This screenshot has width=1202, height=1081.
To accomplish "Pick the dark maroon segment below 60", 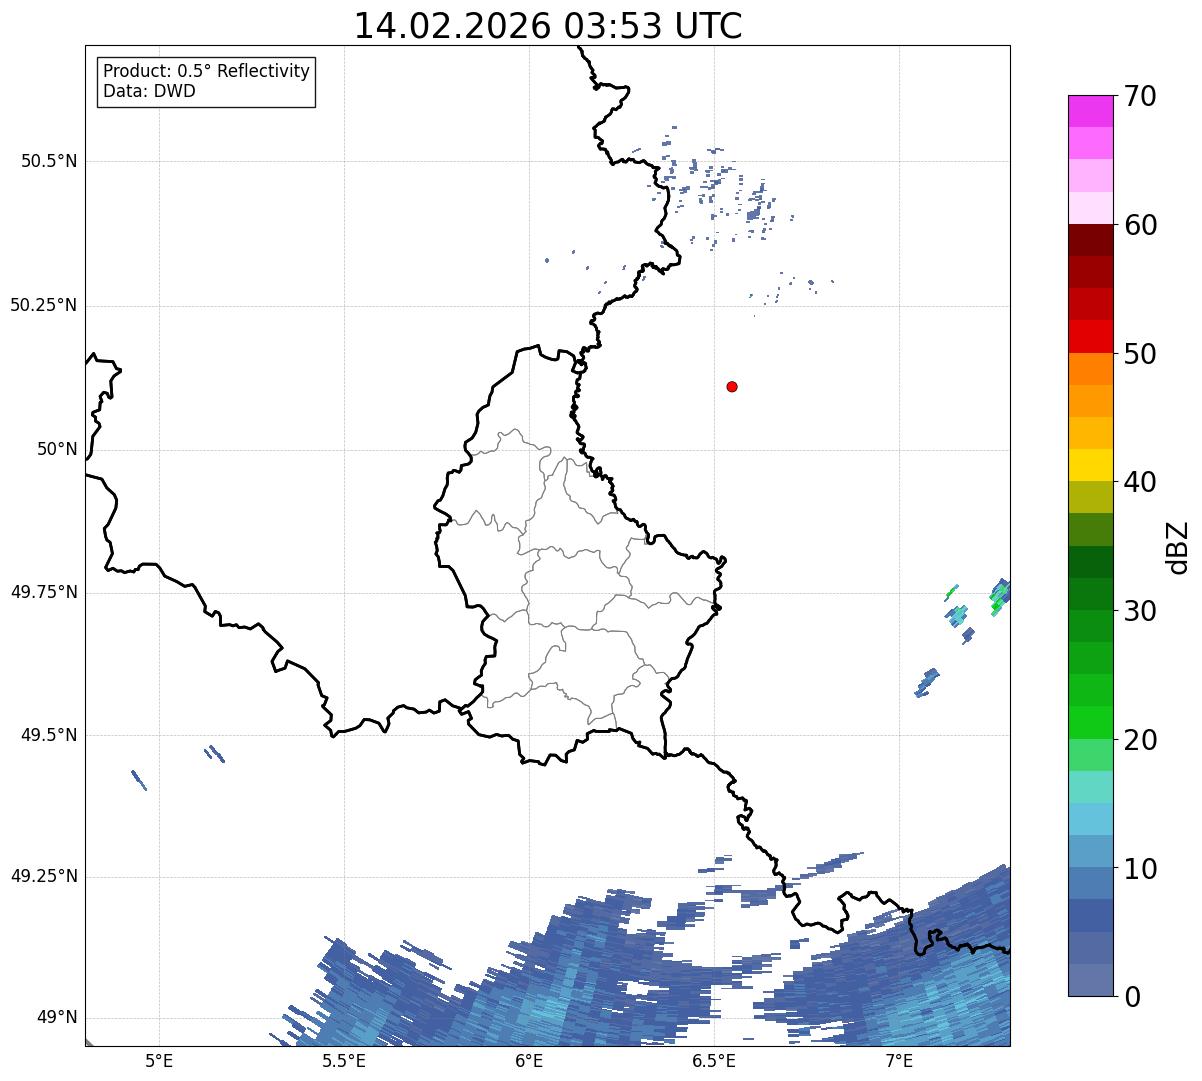I will pos(1091,240).
